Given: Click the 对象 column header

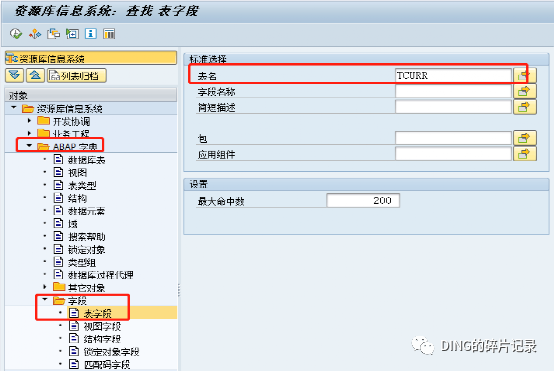Looking at the screenshot, I should [91, 95].
